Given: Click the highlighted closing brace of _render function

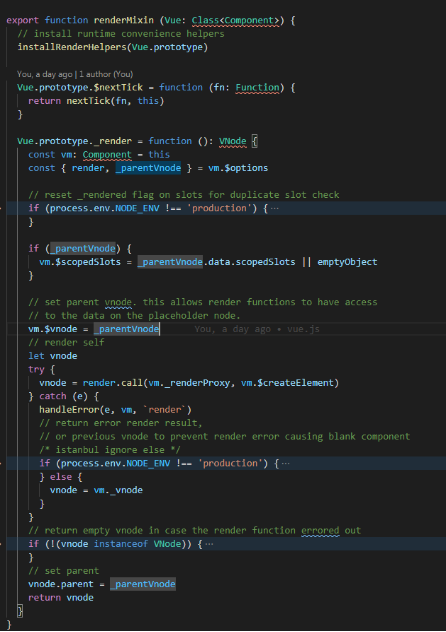Looking at the screenshot, I should 20,611.
